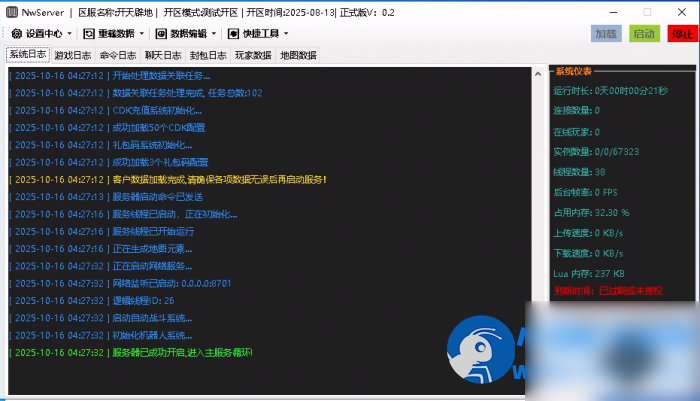Click the red 停止 button

pos(683,33)
